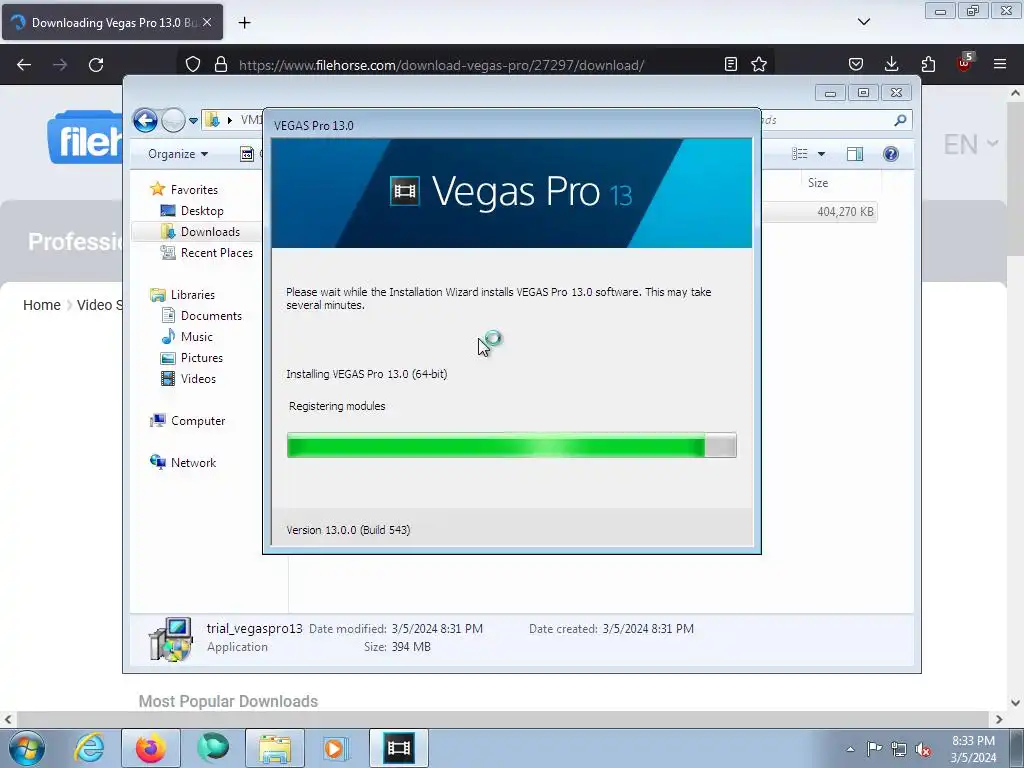Click the Size column header

[818, 183]
